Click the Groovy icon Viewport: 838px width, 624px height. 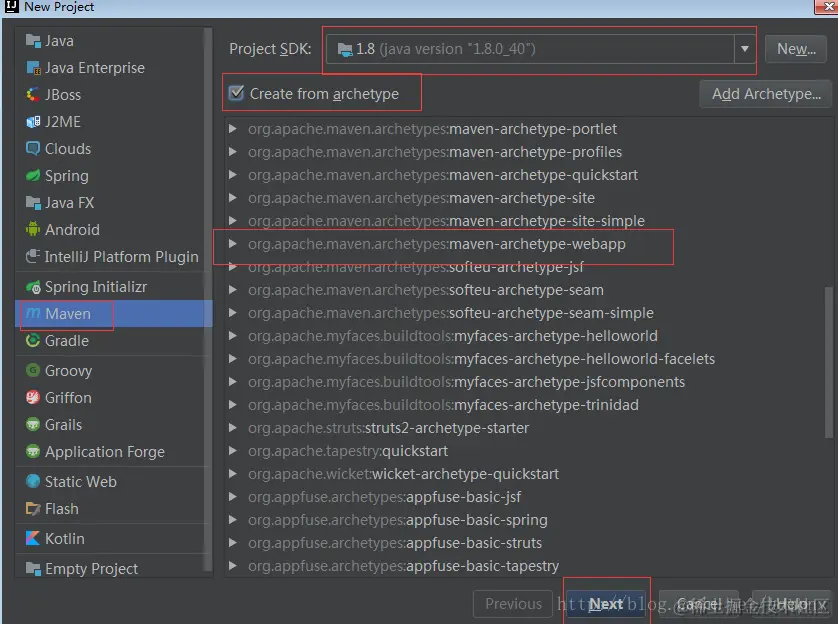[x=33, y=370]
